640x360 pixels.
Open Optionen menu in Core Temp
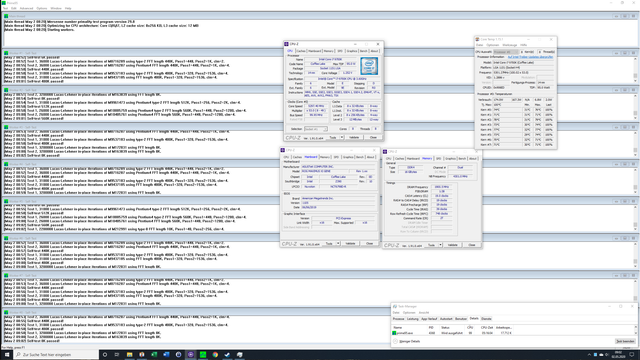[493, 45]
